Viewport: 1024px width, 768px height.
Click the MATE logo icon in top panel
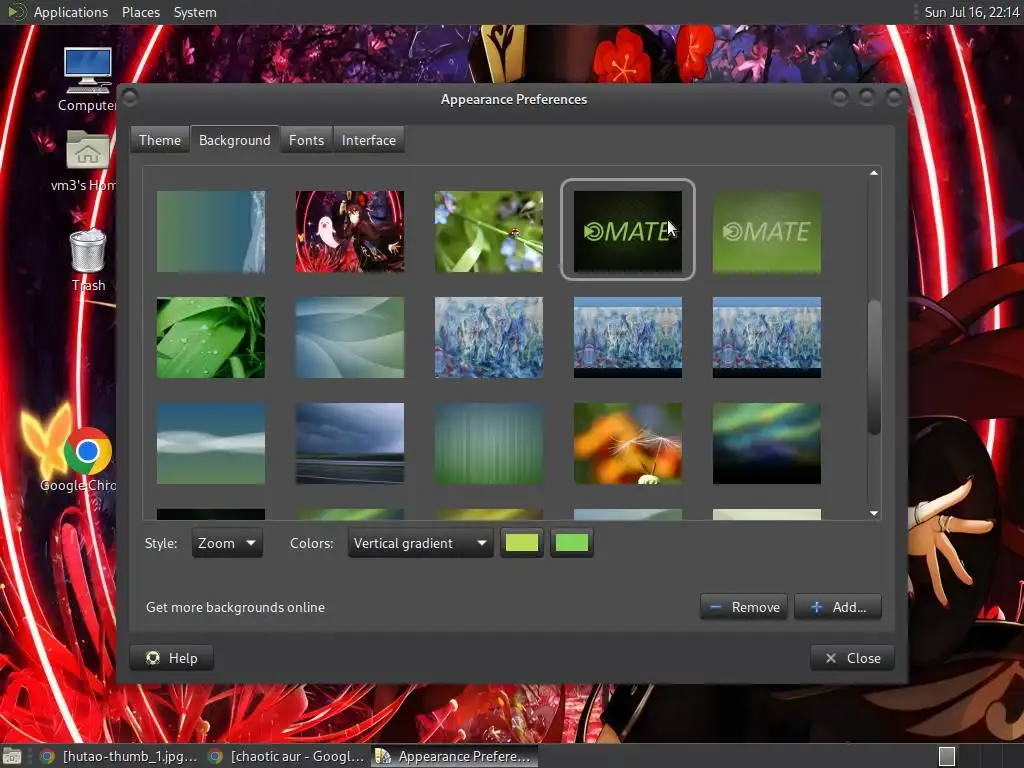[15, 12]
